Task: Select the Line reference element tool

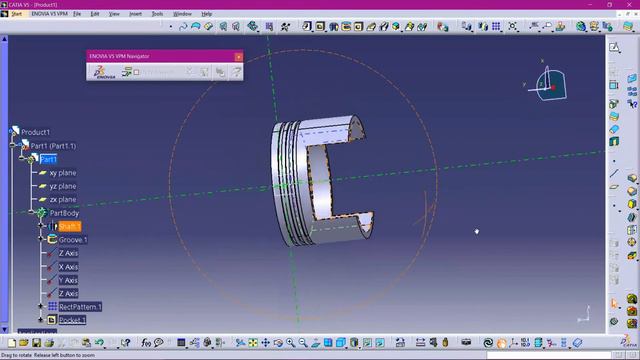Action: (x=614, y=173)
